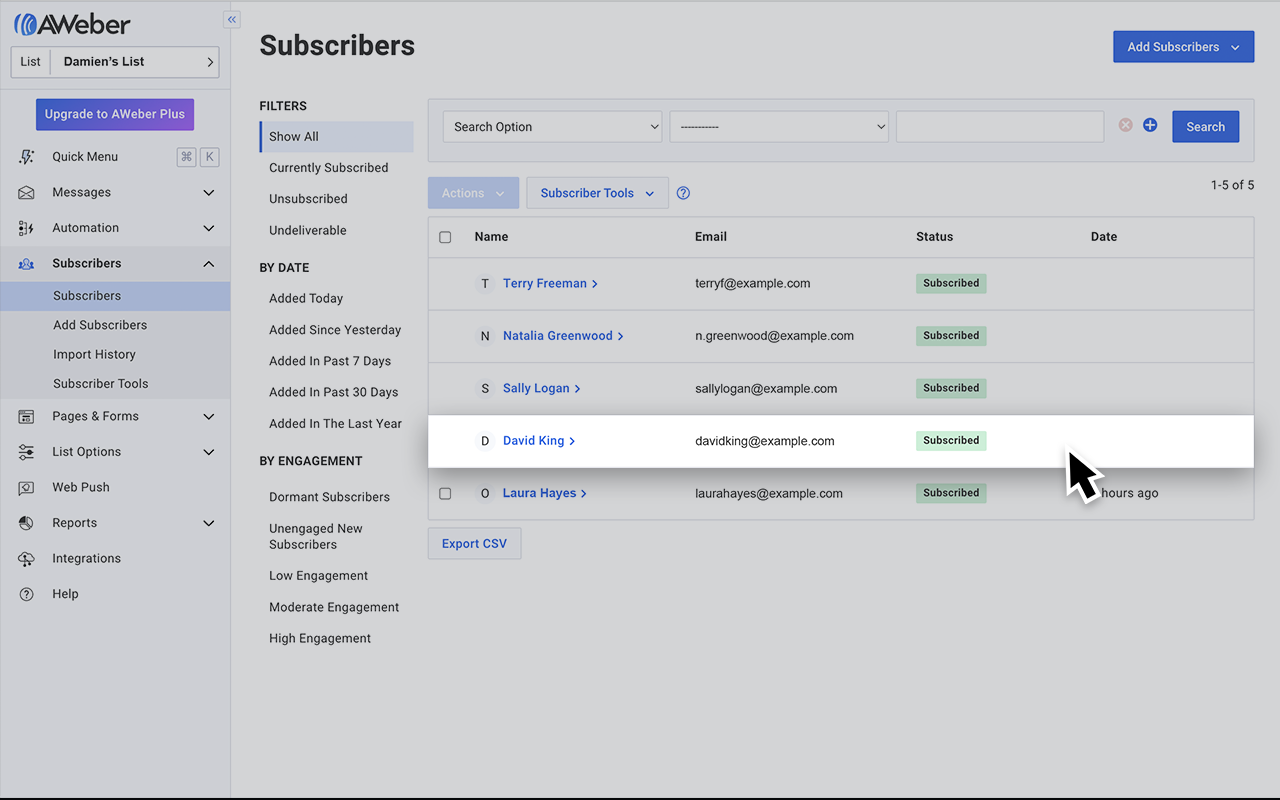This screenshot has height=800, width=1280.
Task: Check the Laura Hayes row checkbox
Action: point(445,493)
